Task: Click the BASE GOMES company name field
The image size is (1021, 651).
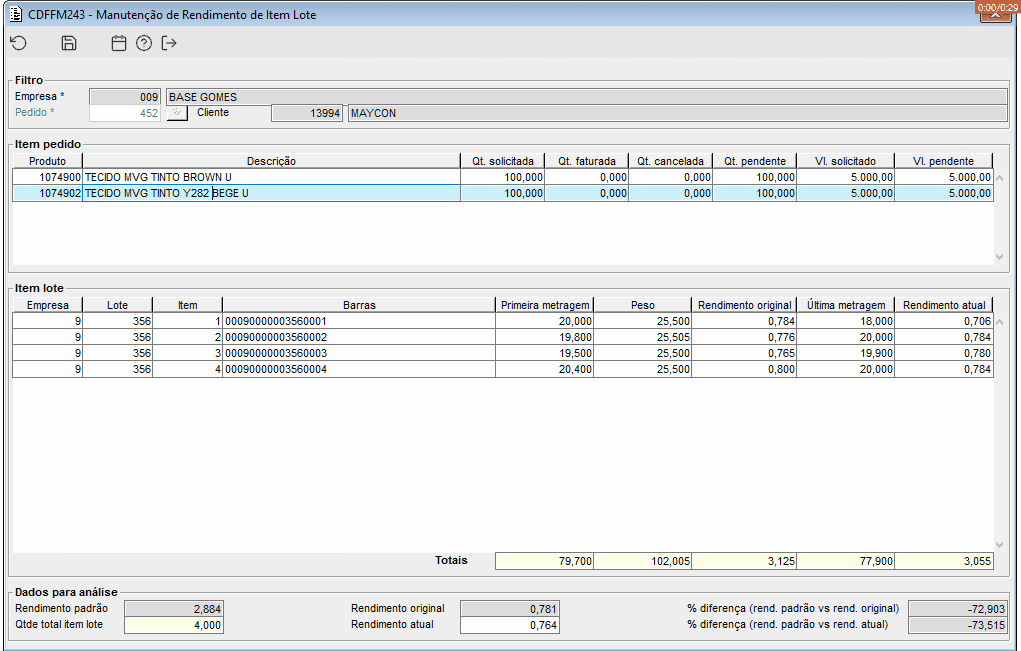Action: [x=587, y=97]
